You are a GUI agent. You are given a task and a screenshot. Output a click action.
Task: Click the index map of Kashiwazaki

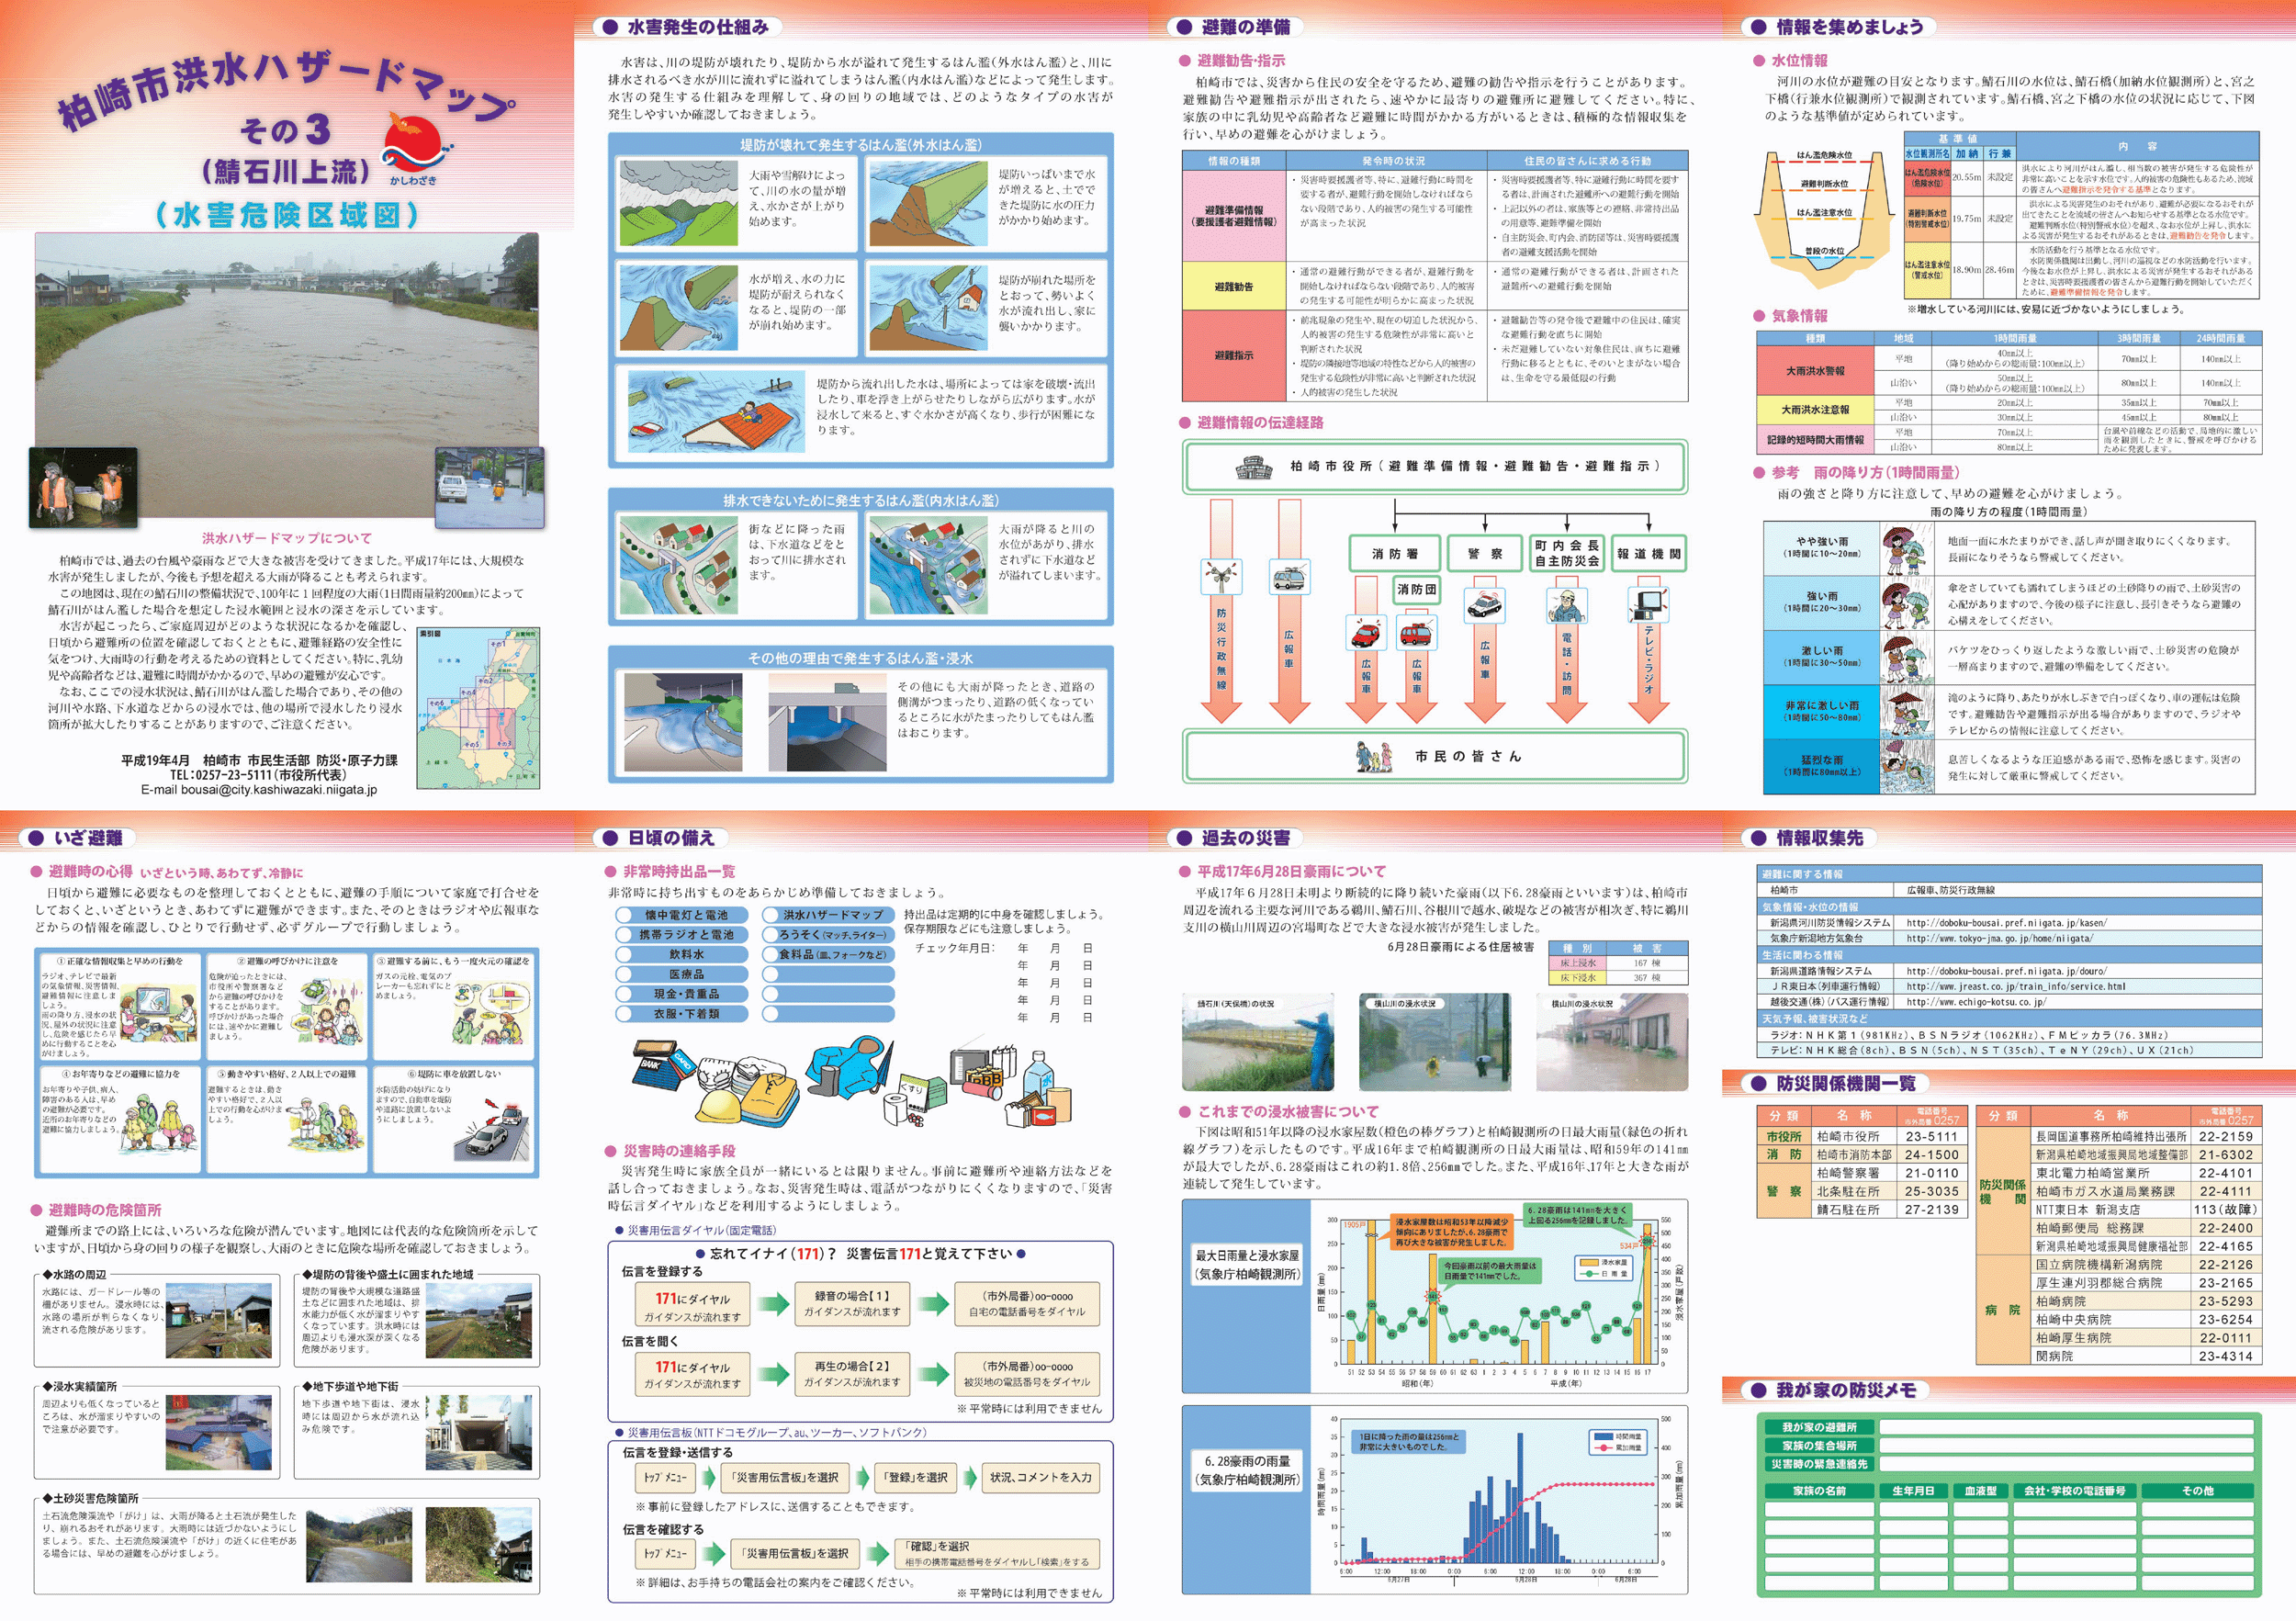click(479, 708)
